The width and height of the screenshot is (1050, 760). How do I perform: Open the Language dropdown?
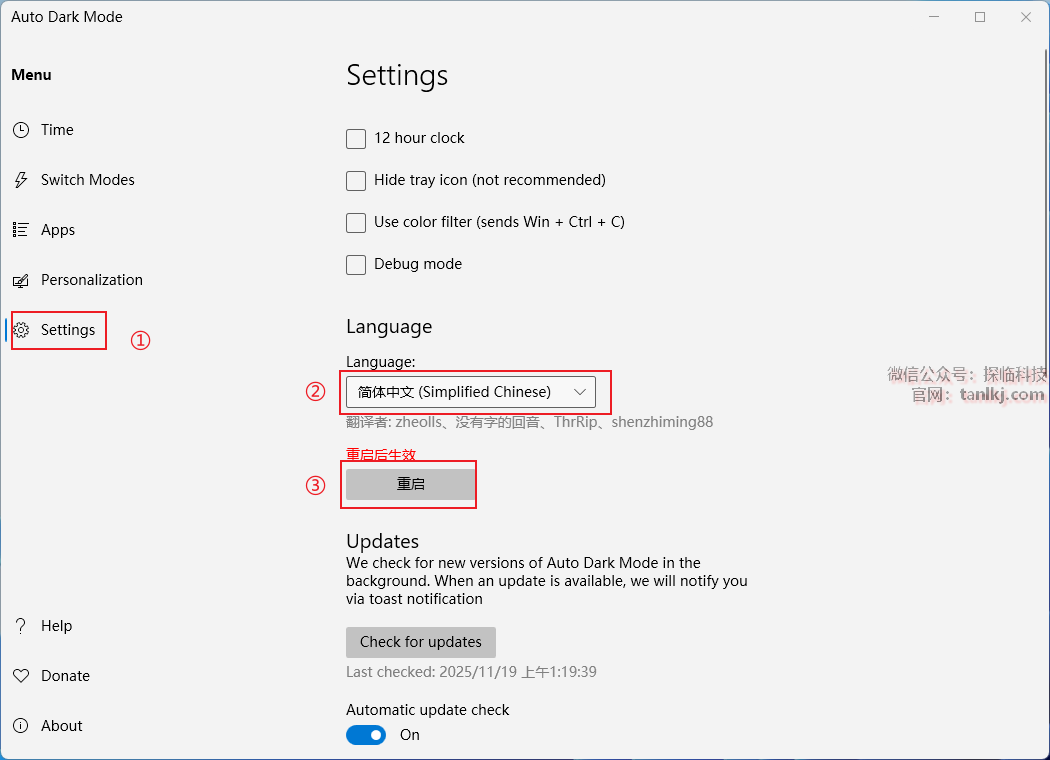(x=470, y=392)
